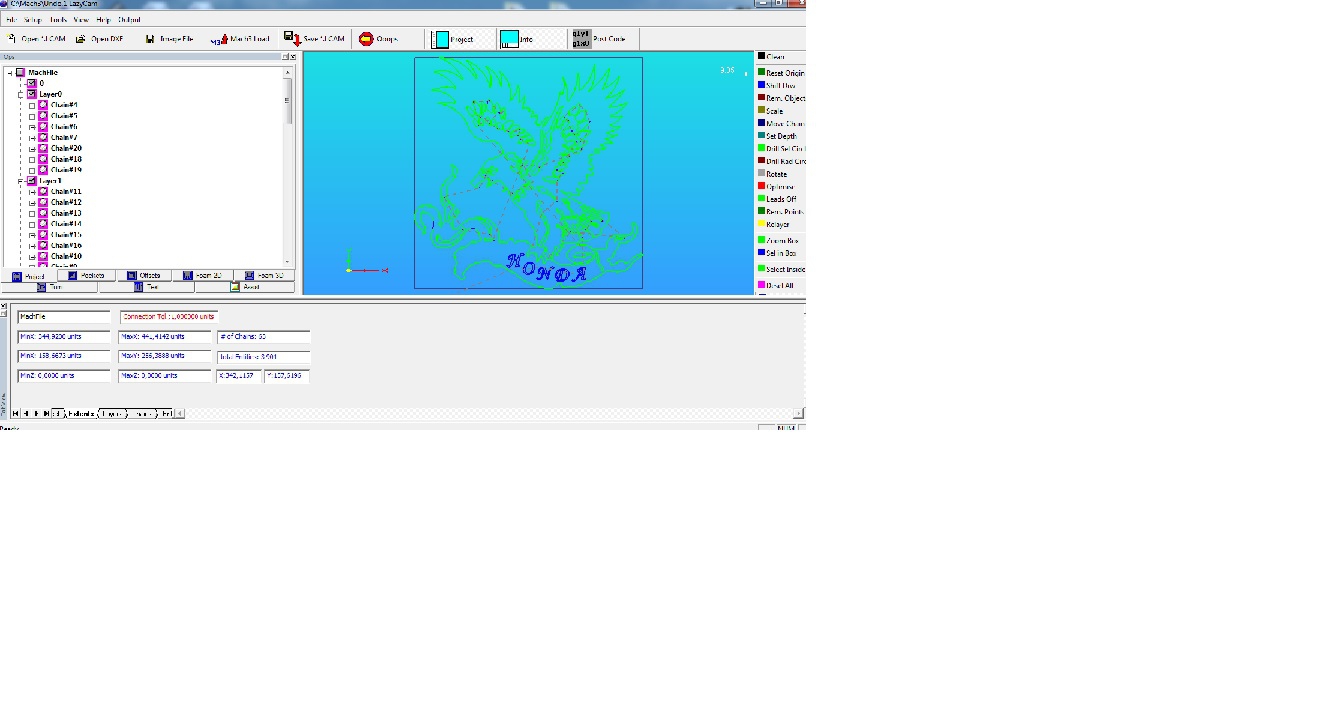This screenshot has width=1343, height=716.
Task: Open the Tools menu
Action: (x=58, y=20)
